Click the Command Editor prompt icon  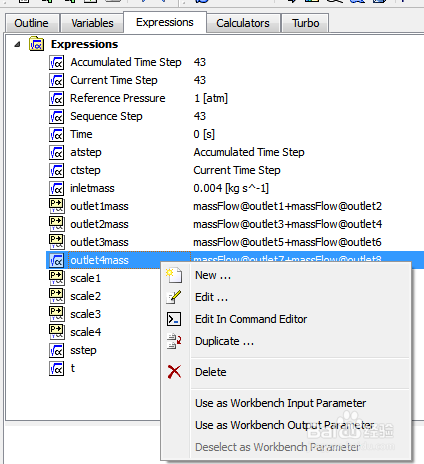point(174,319)
